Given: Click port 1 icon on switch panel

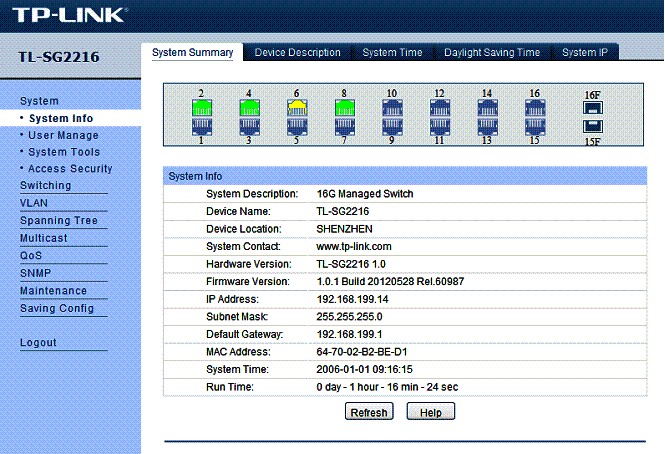Looking at the screenshot, I should pyautogui.click(x=202, y=126).
